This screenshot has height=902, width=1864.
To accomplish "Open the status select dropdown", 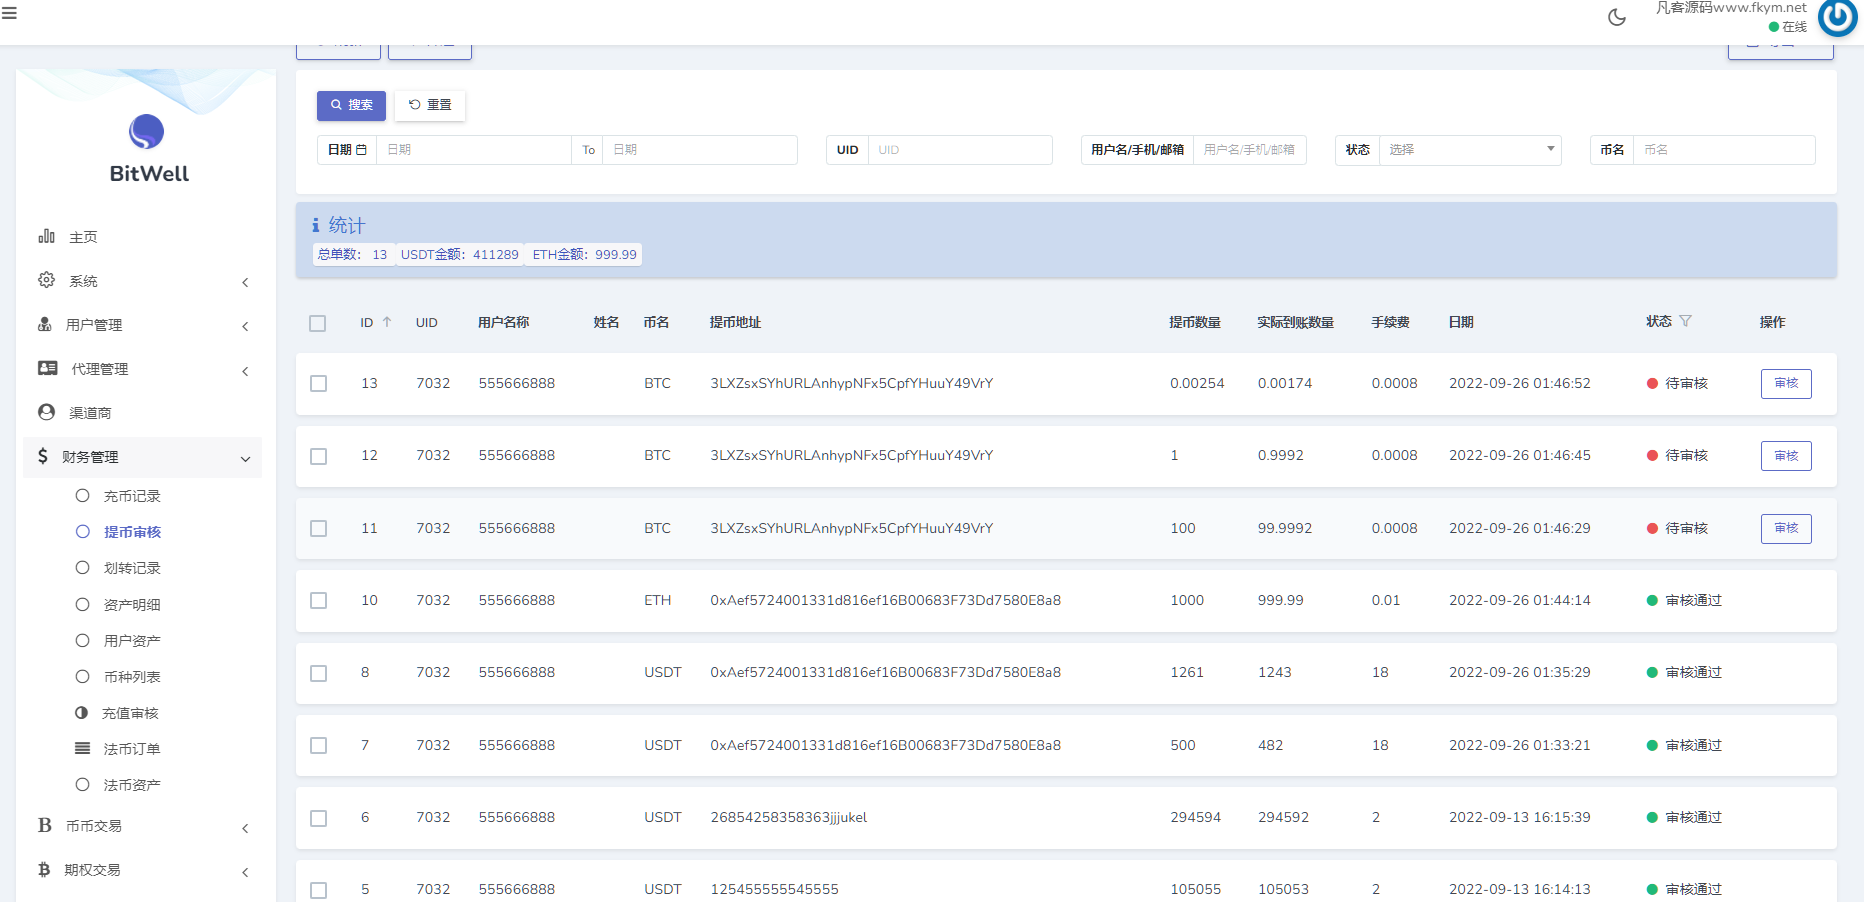I will tap(1468, 150).
